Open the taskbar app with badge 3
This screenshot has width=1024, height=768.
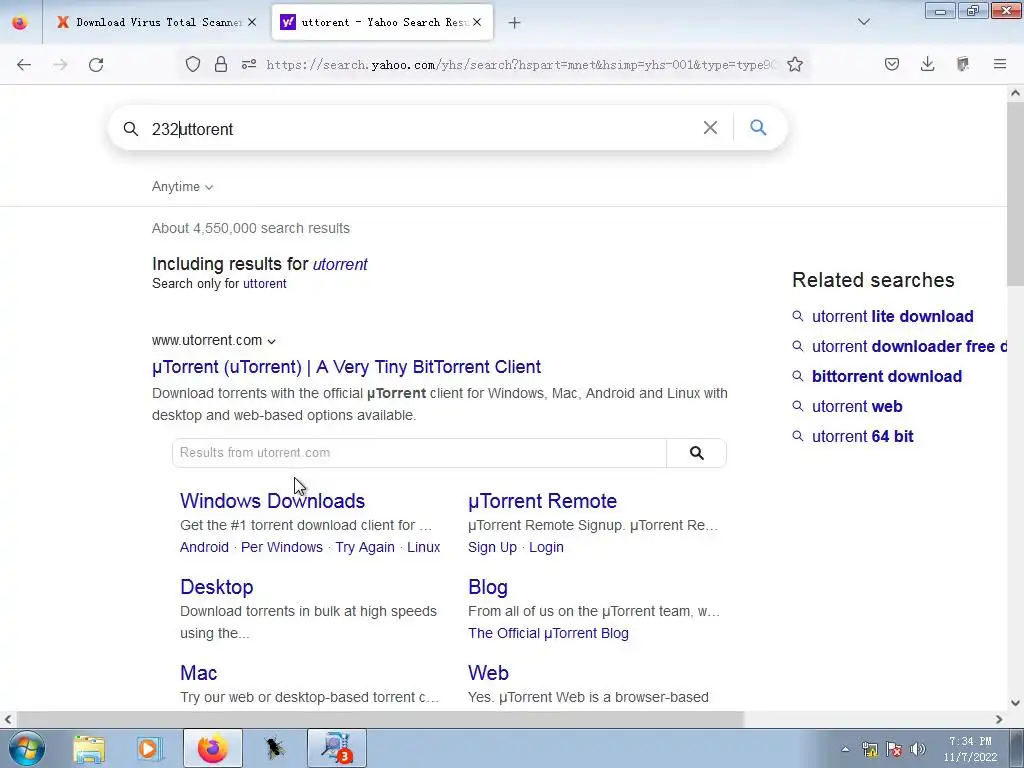pyautogui.click(x=336, y=748)
